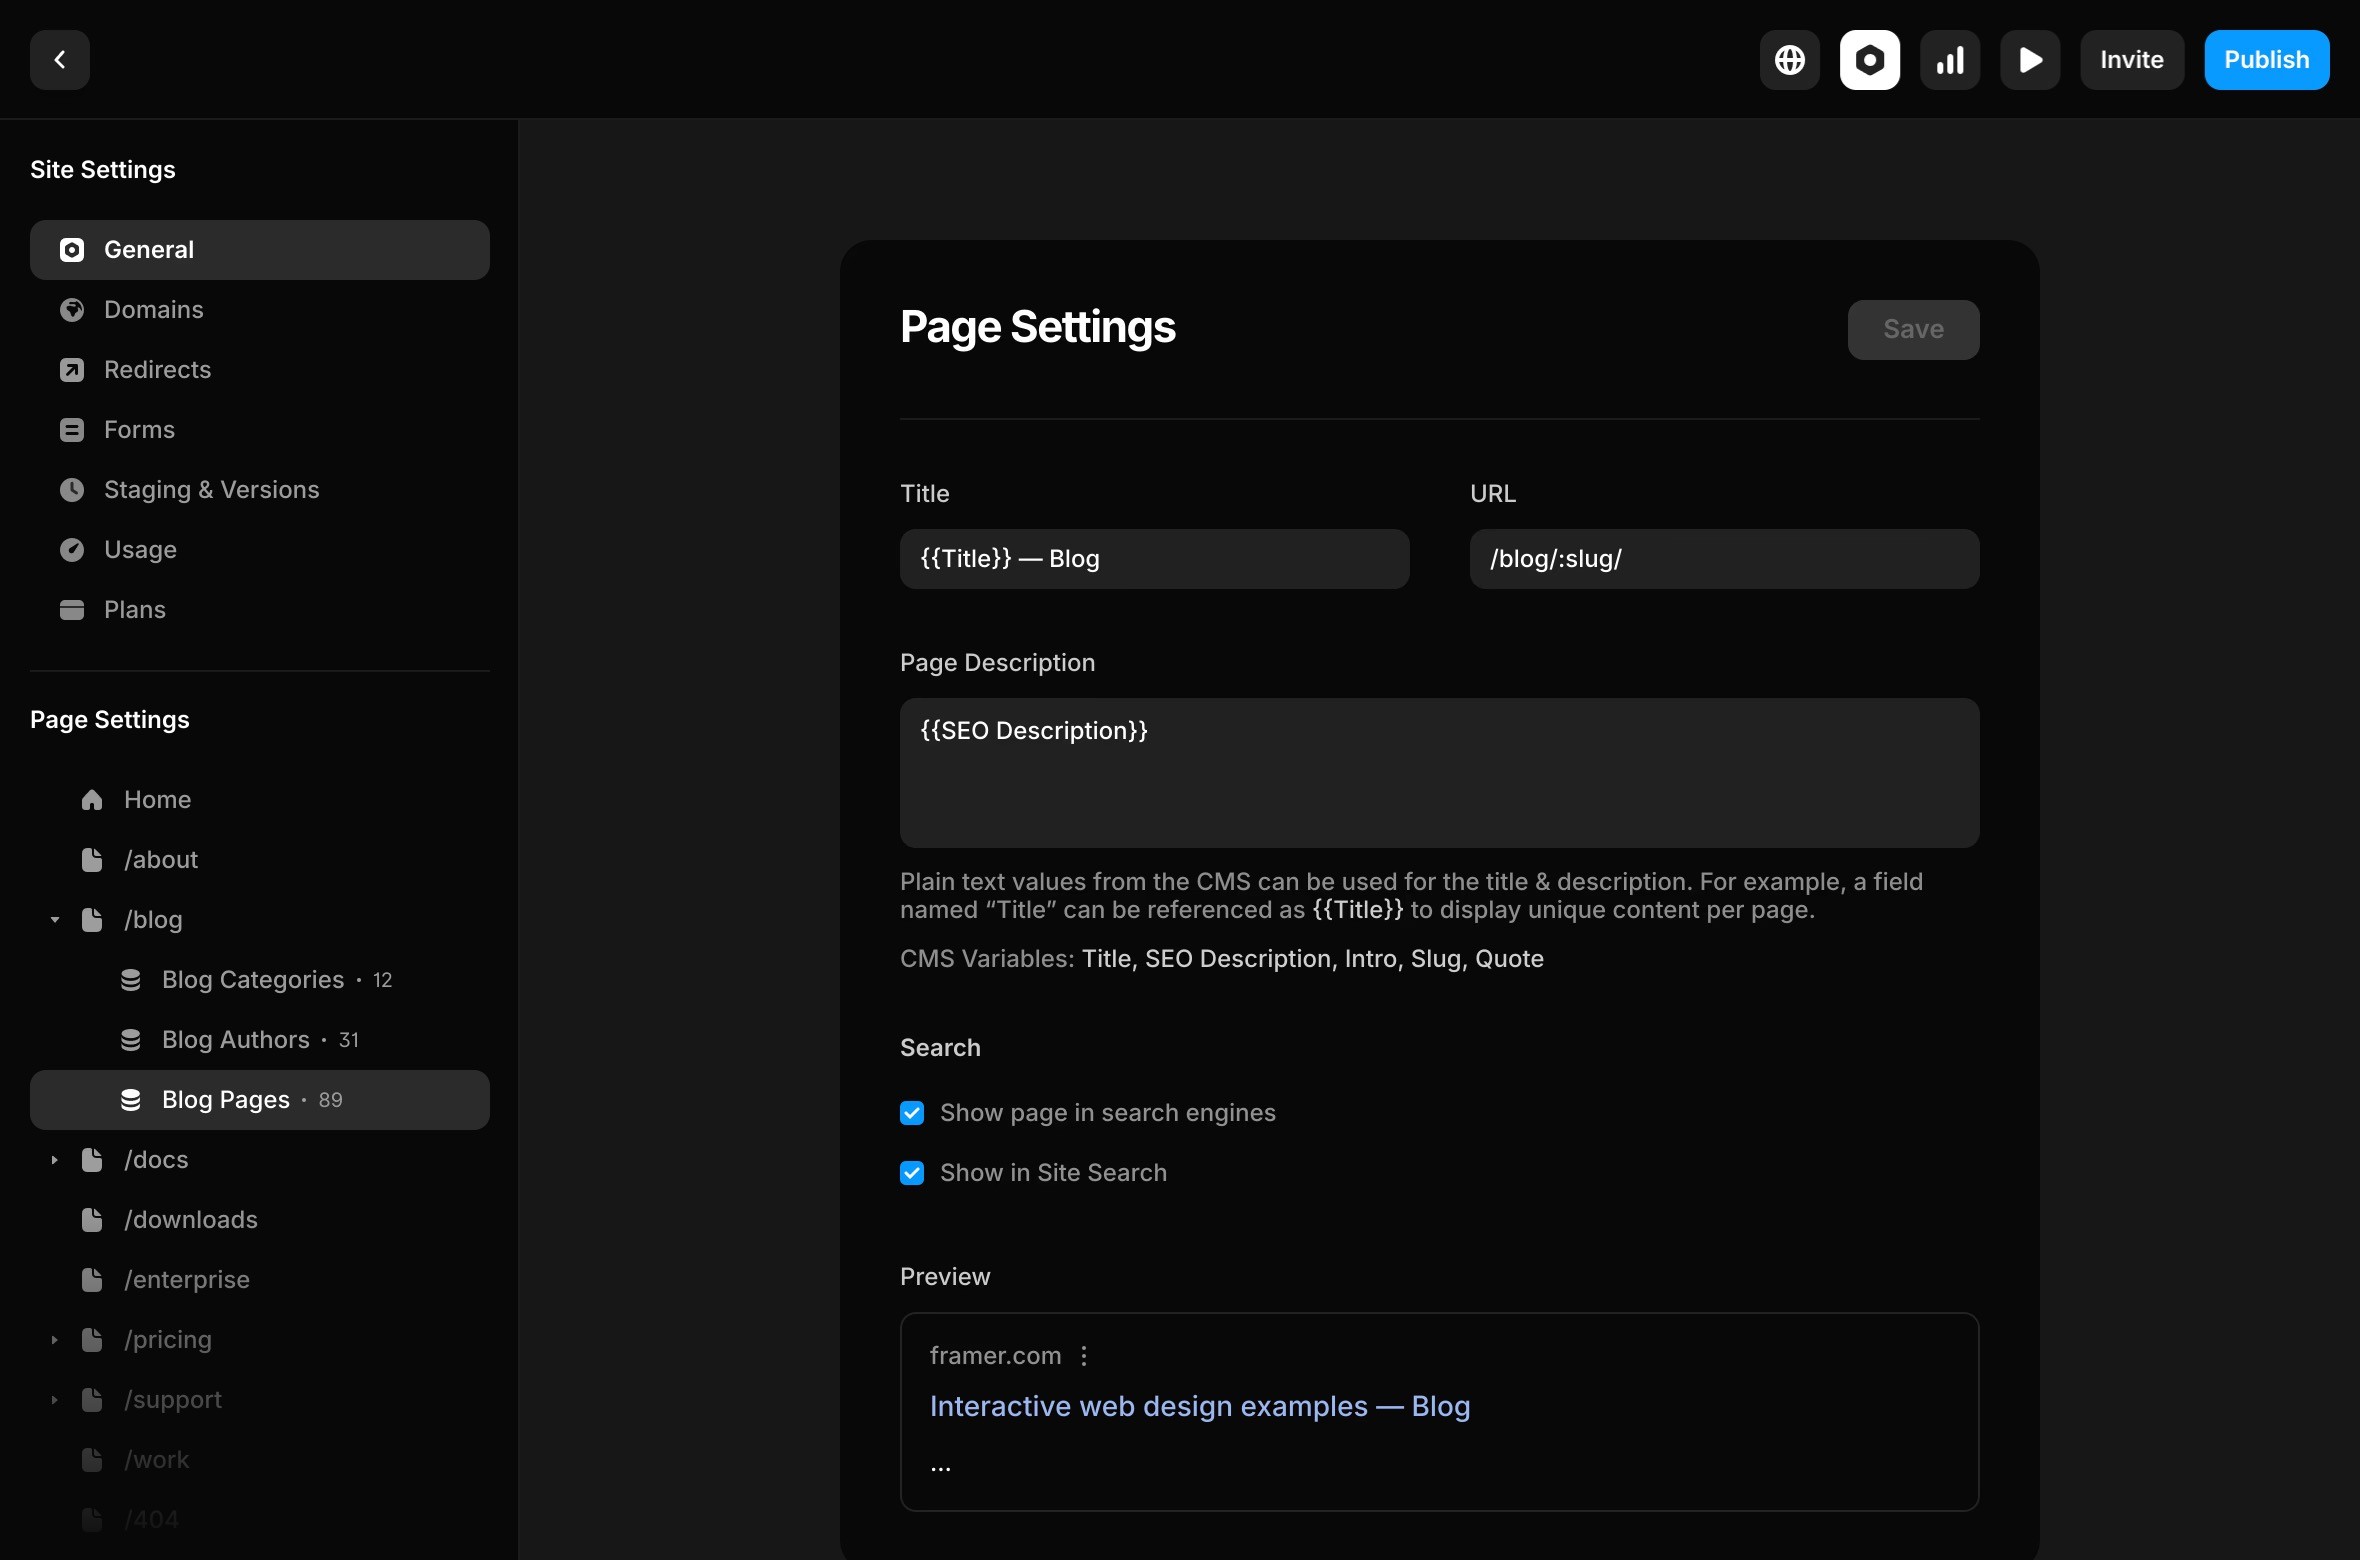Open the analytics bar chart icon
Screen dimensions: 2360x1560
point(1949,60)
